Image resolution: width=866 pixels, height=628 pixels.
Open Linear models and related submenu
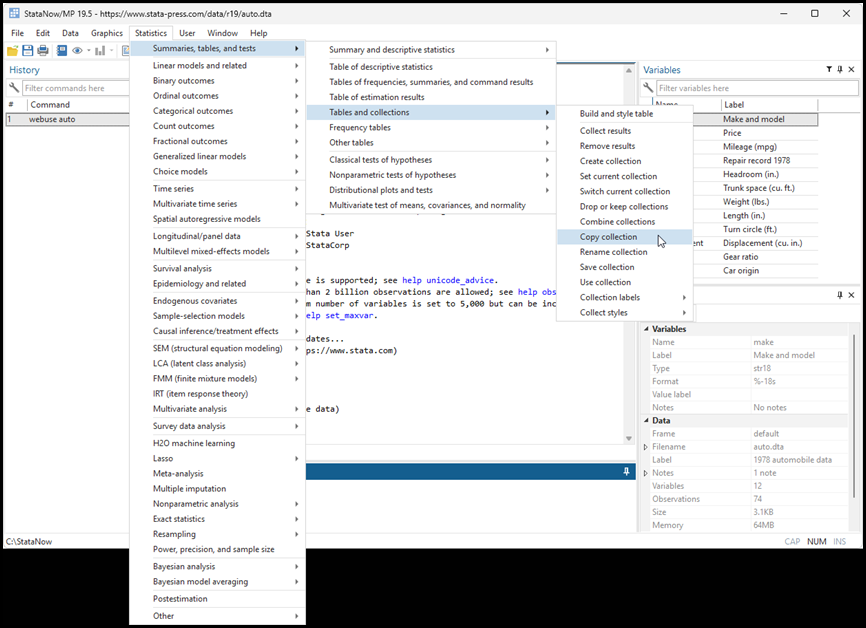click(x=218, y=66)
